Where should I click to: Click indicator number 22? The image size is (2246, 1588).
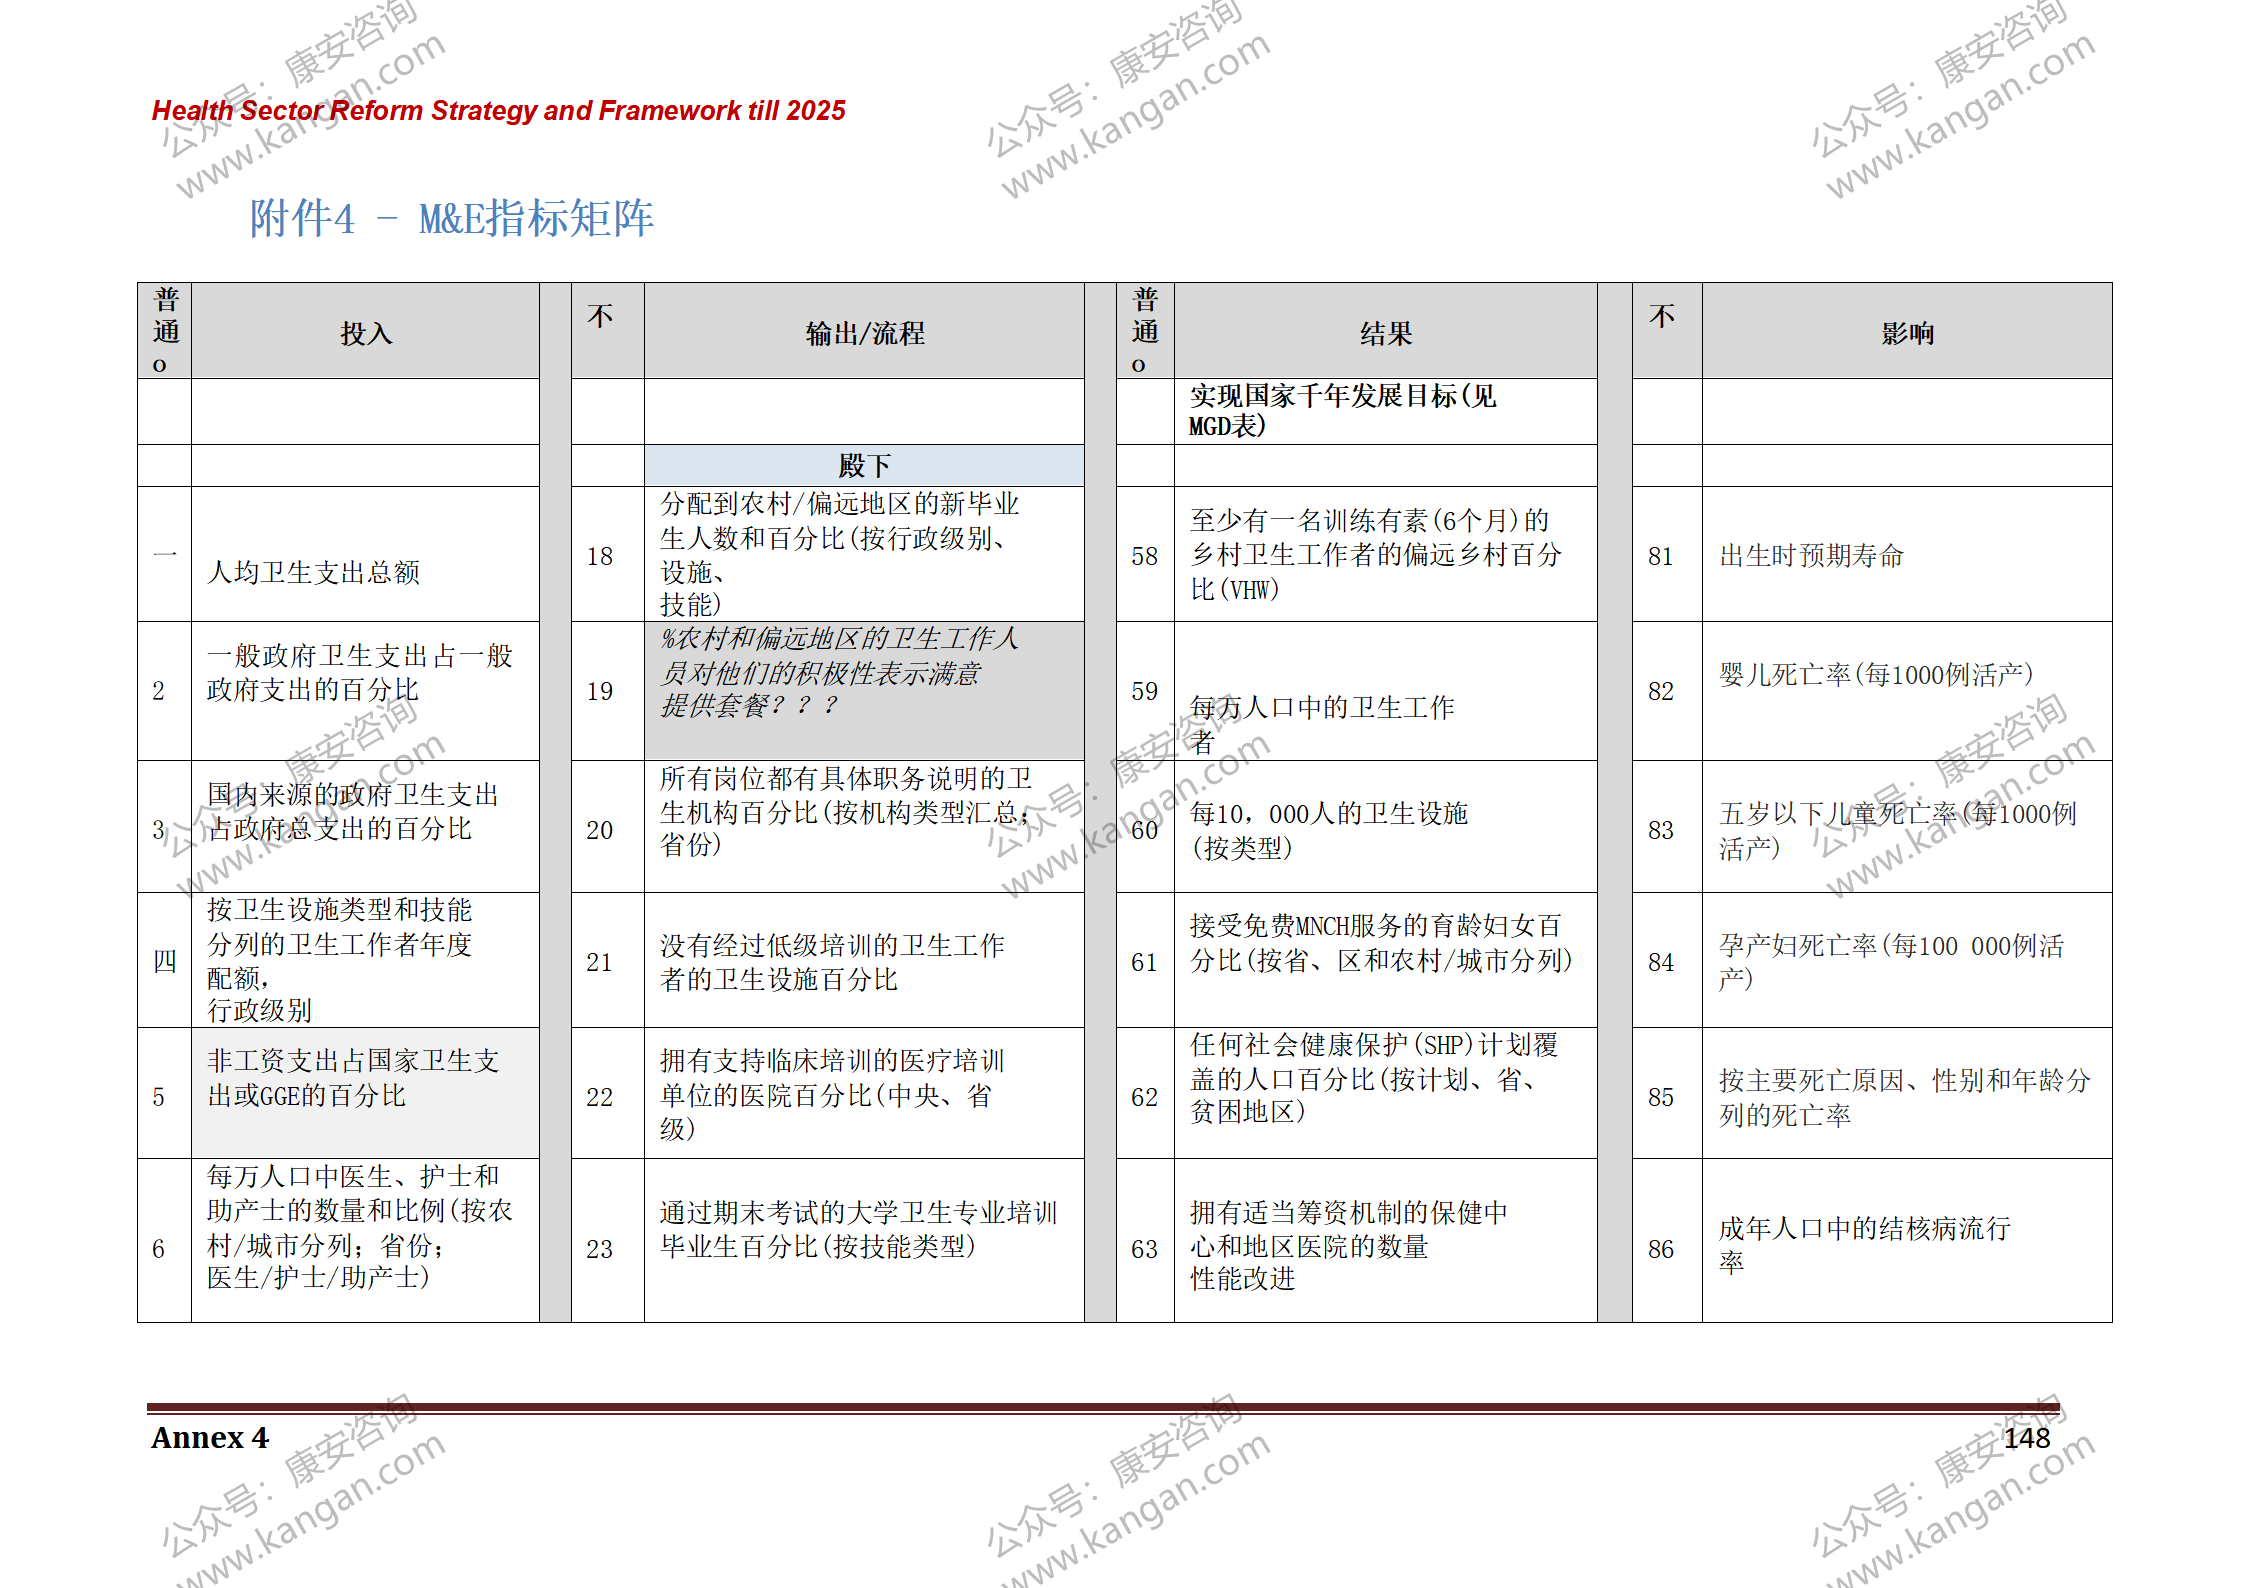[x=600, y=1097]
